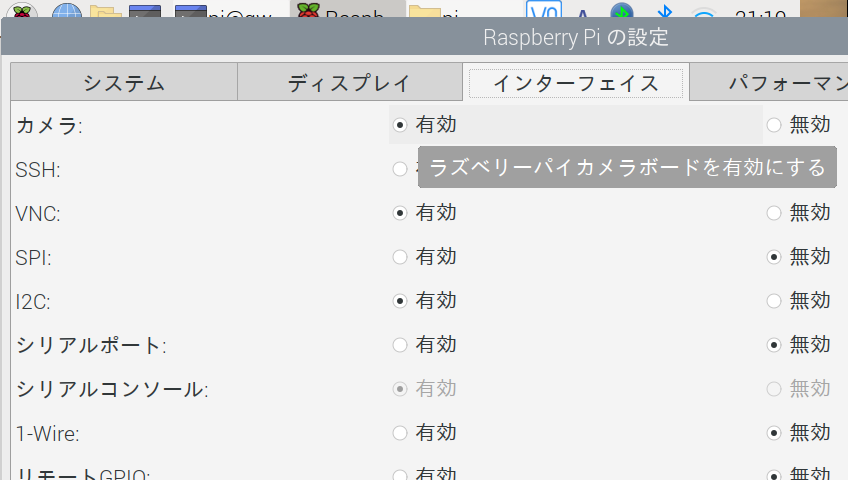Keep SPI off via 無効 radio
Image resolution: width=848 pixels, height=480 pixels.
tap(774, 257)
